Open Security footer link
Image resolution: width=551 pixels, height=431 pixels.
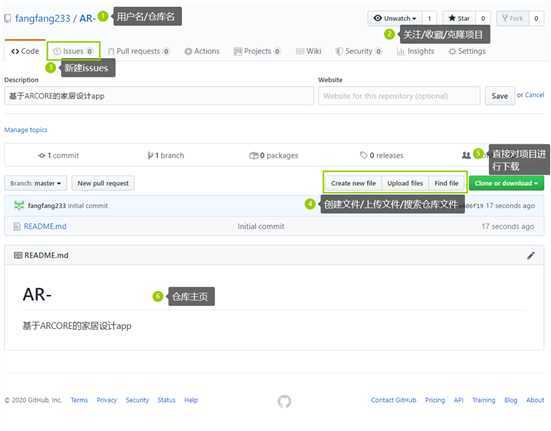pyautogui.click(x=137, y=400)
